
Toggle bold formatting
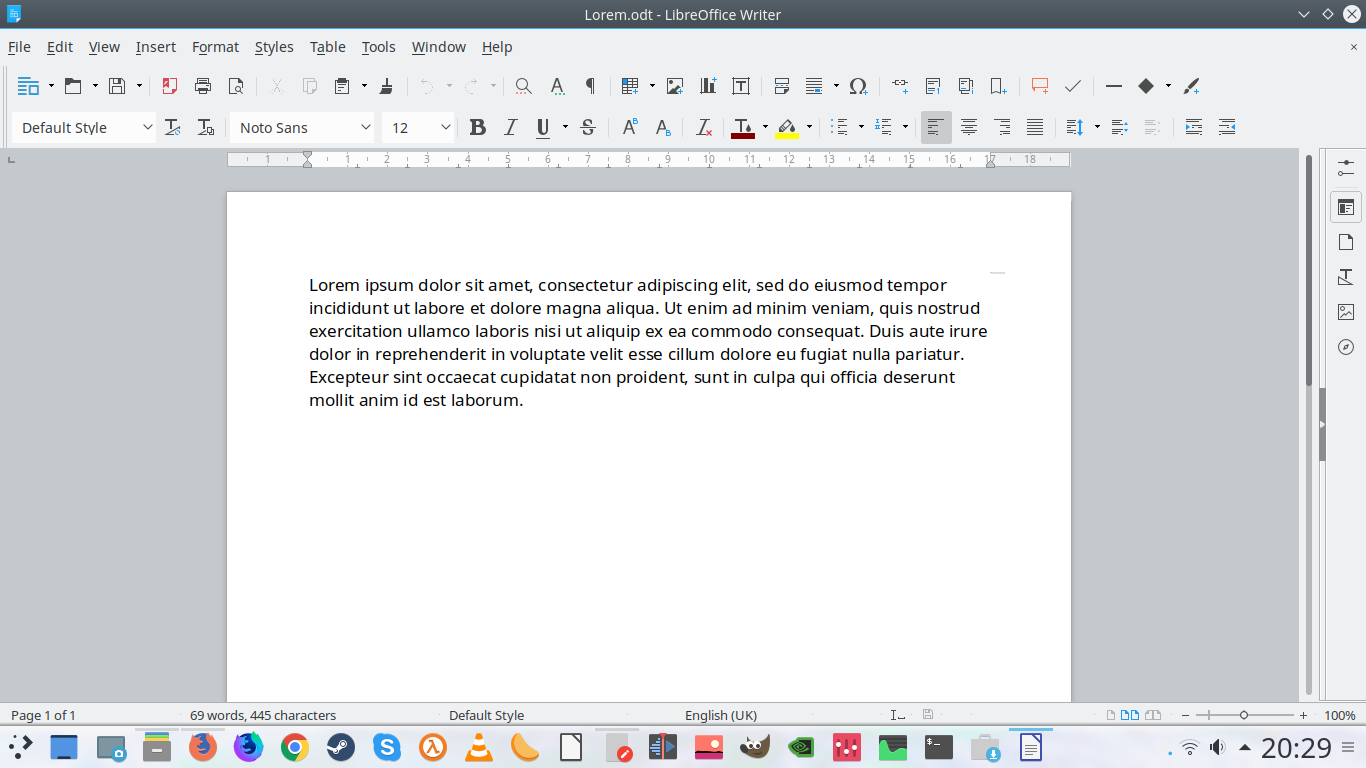478,127
